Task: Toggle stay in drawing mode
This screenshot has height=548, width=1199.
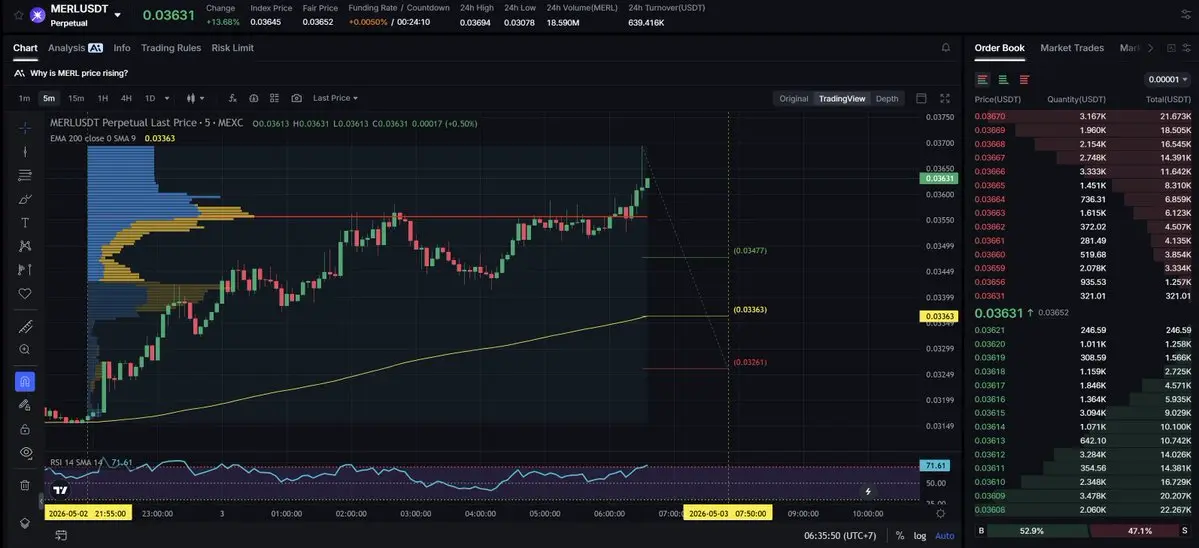Action: pyautogui.click(x=24, y=405)
